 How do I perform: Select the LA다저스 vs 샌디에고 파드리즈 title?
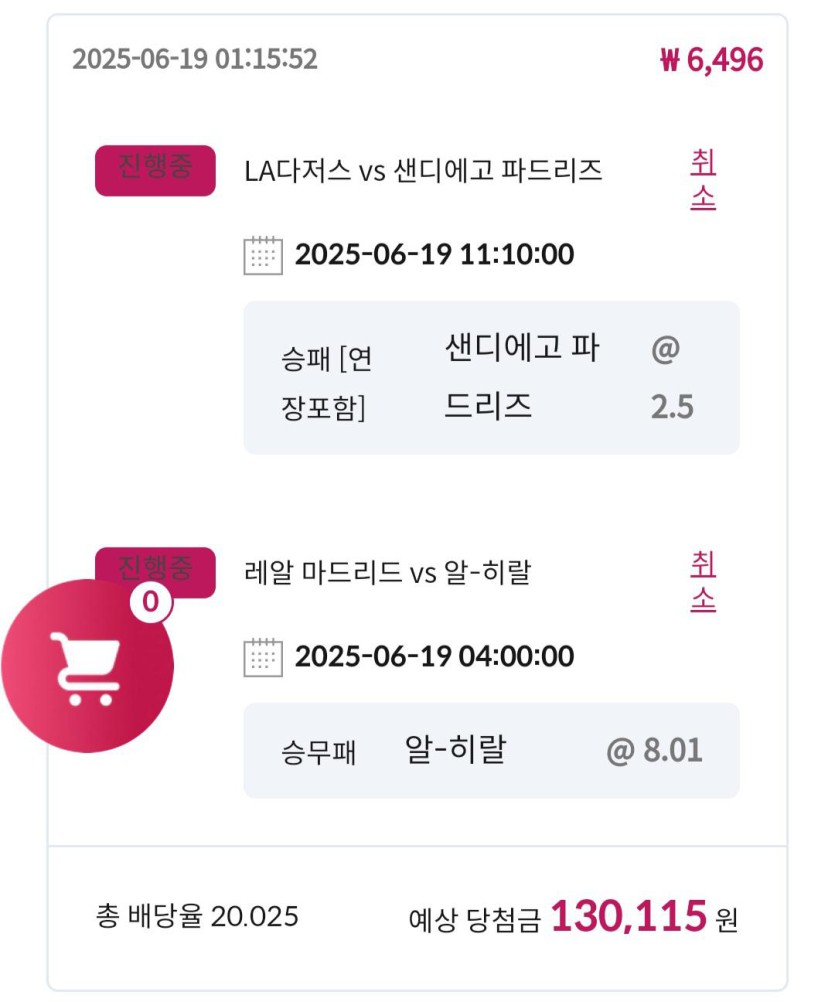pos(423,171)
